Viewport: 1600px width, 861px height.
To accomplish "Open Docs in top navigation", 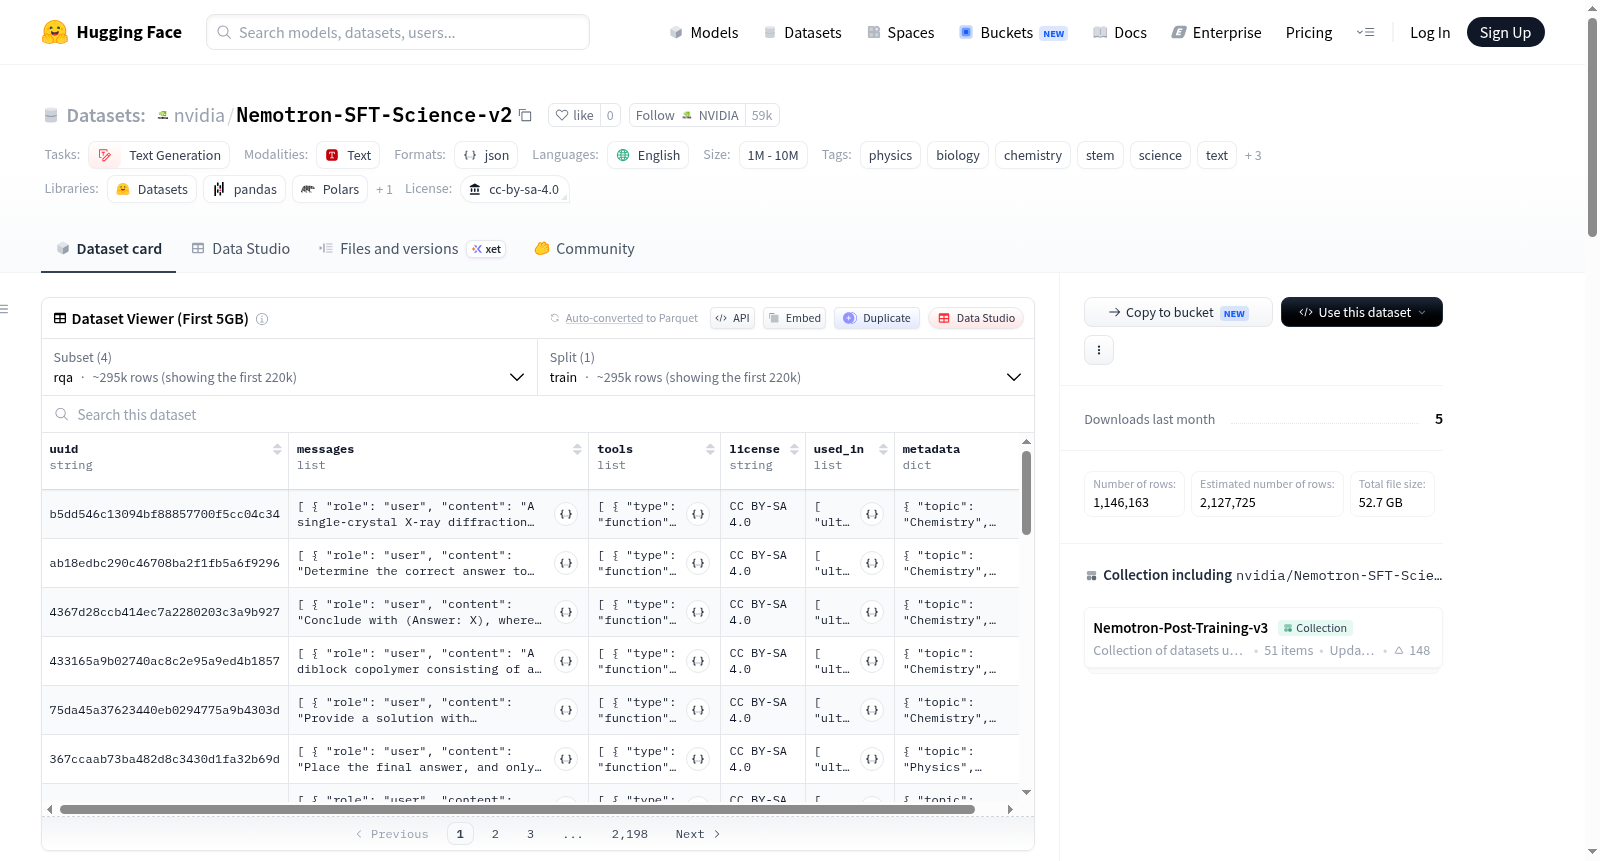I will click(x=1120, y=32).
